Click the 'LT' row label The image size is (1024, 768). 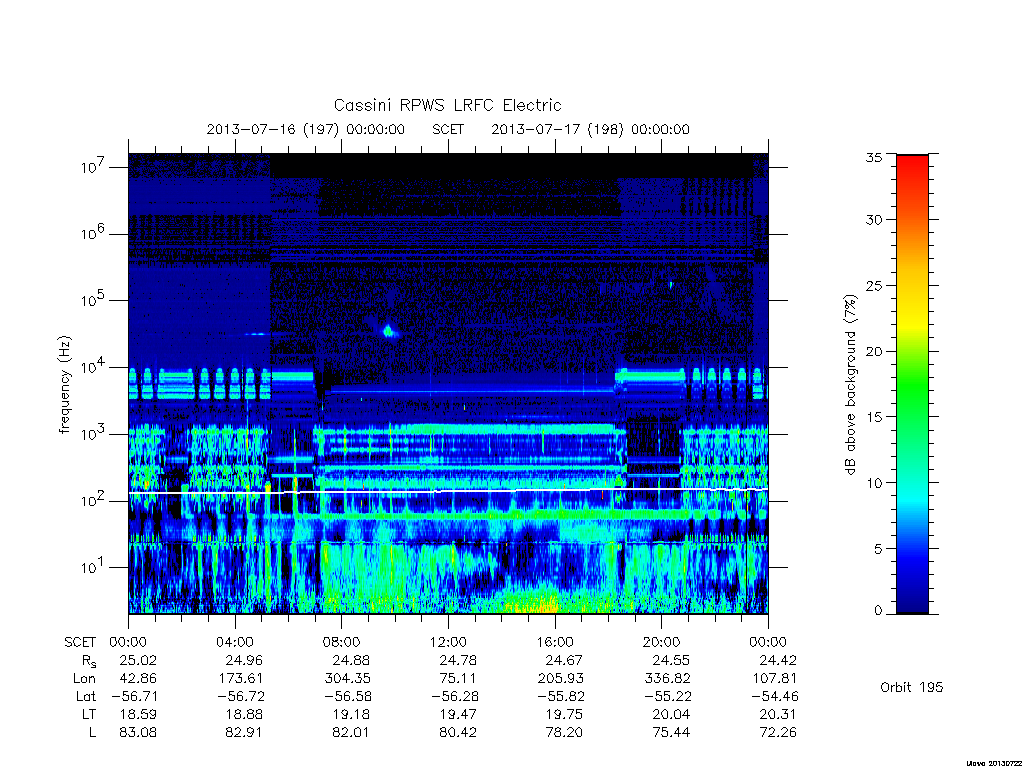tap(89, 714)
